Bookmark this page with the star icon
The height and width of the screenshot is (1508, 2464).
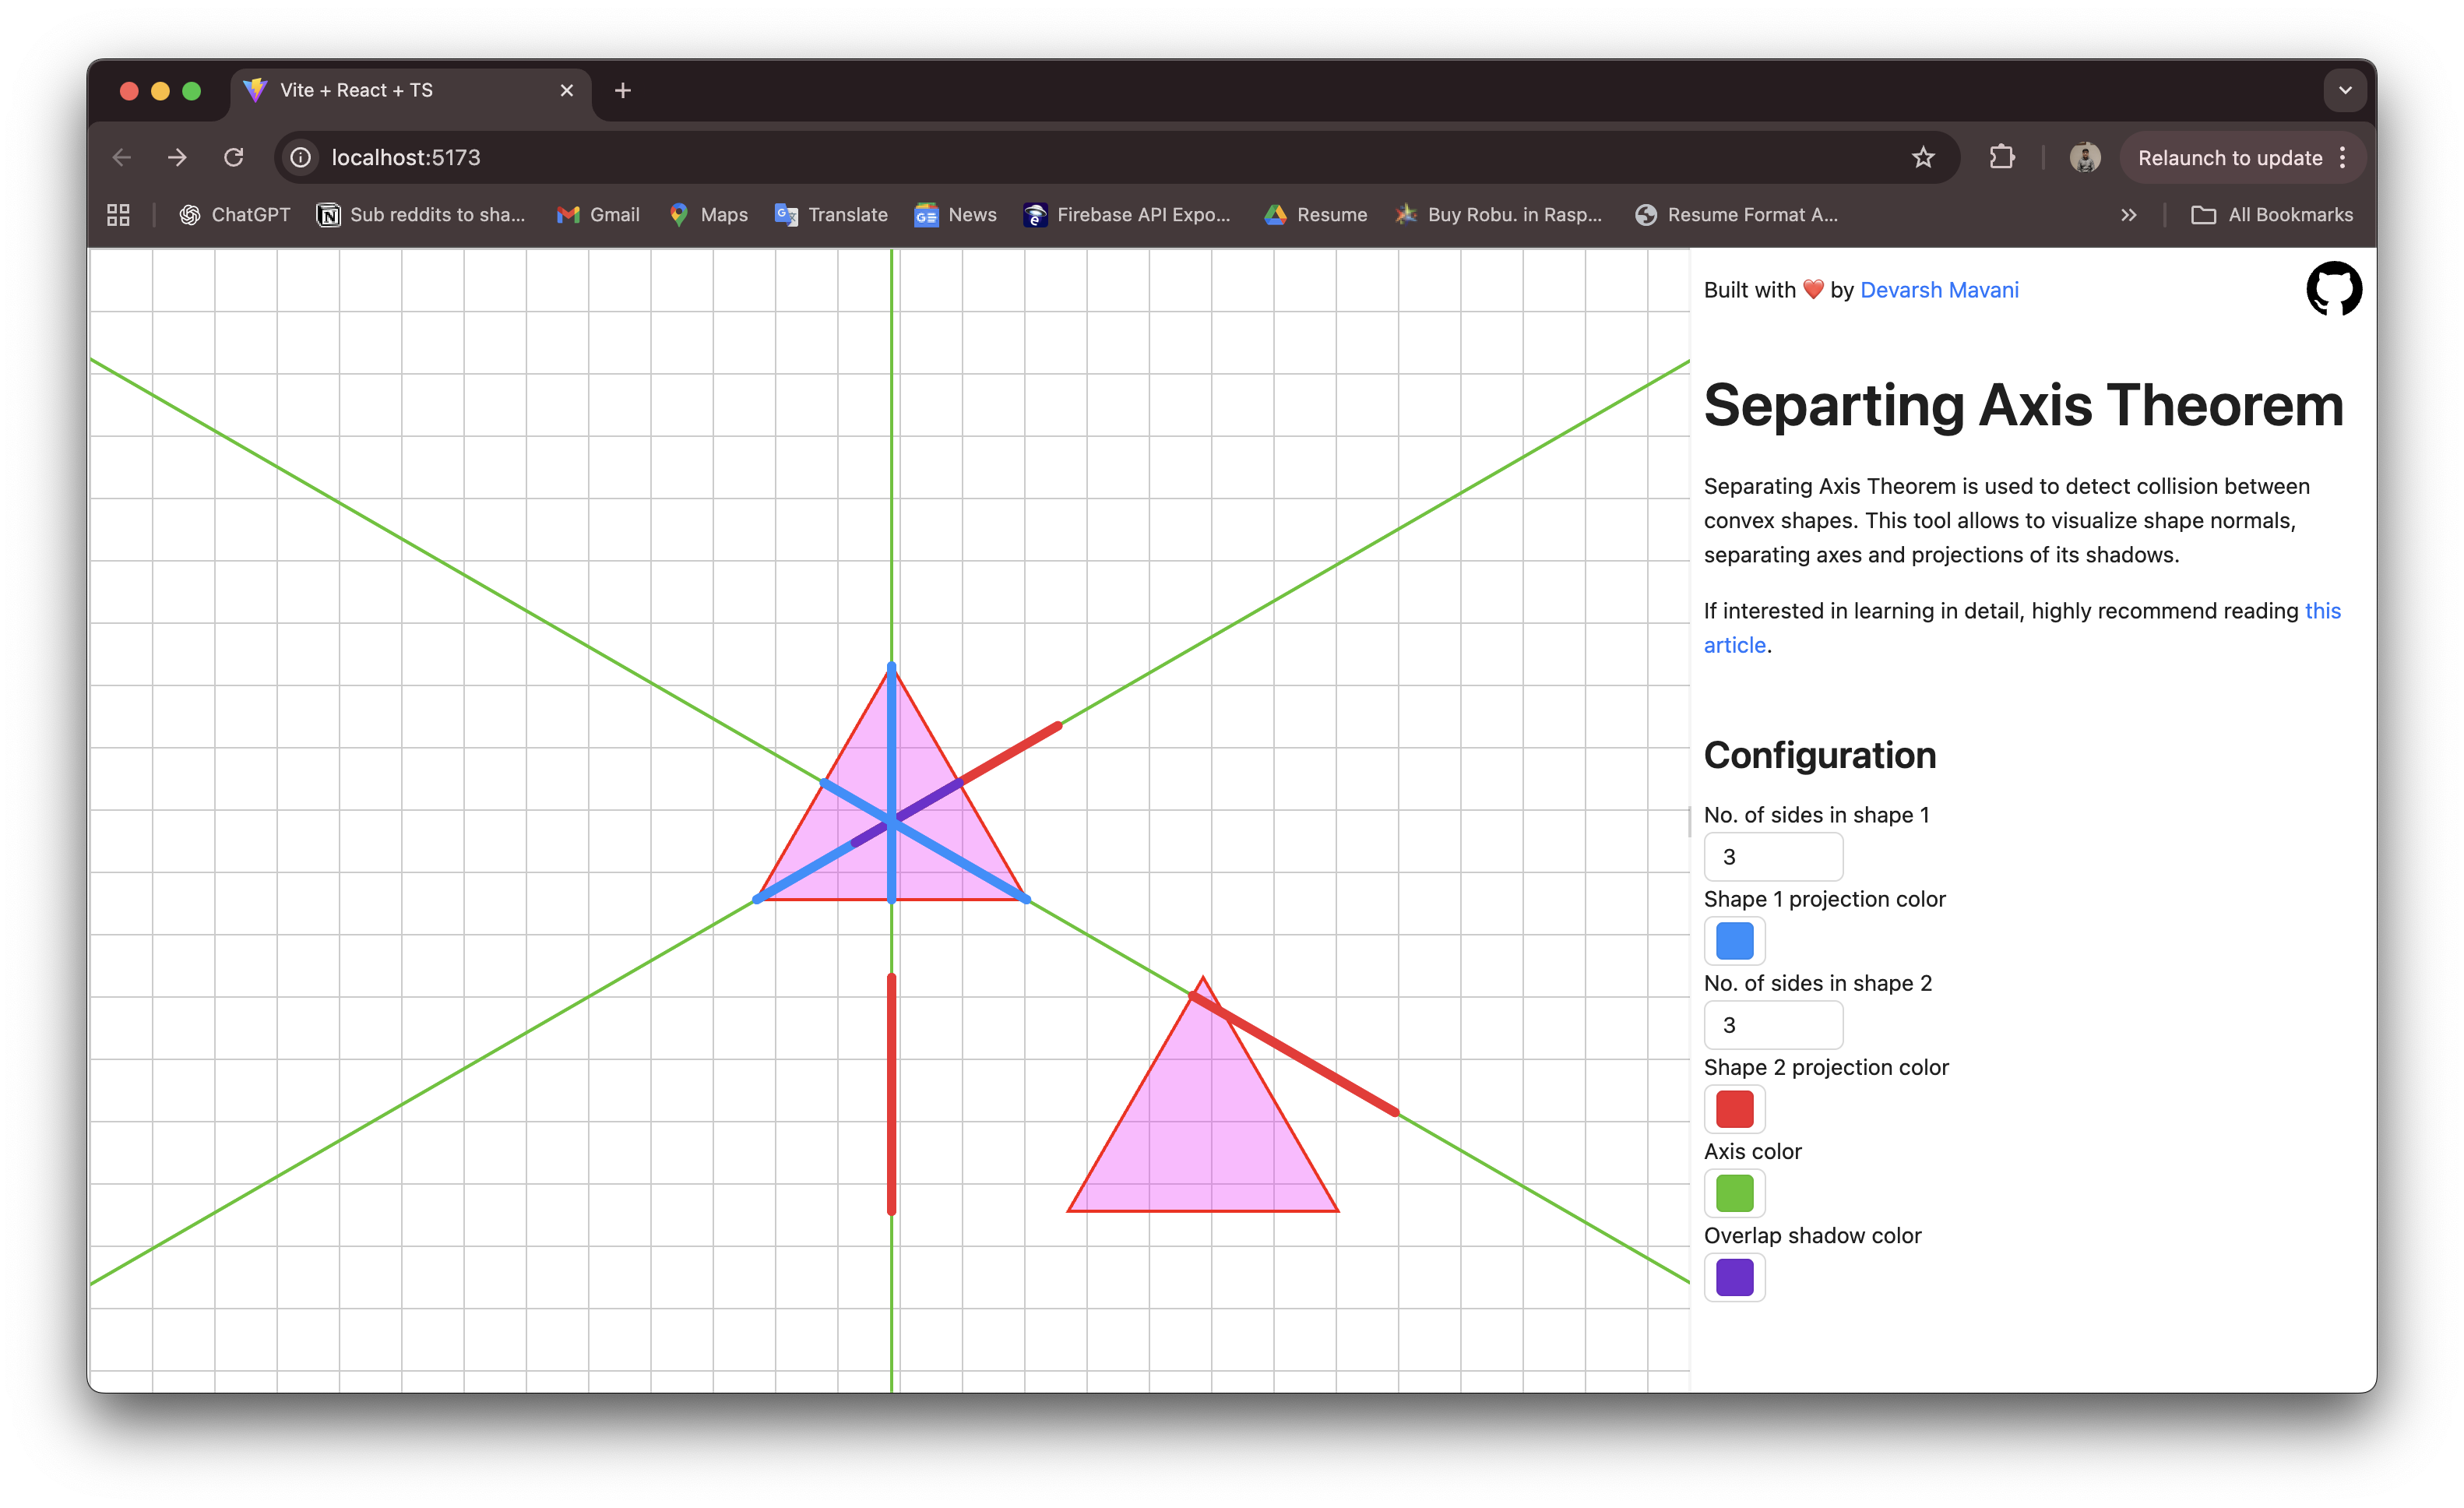click(x=1923, y=157)
